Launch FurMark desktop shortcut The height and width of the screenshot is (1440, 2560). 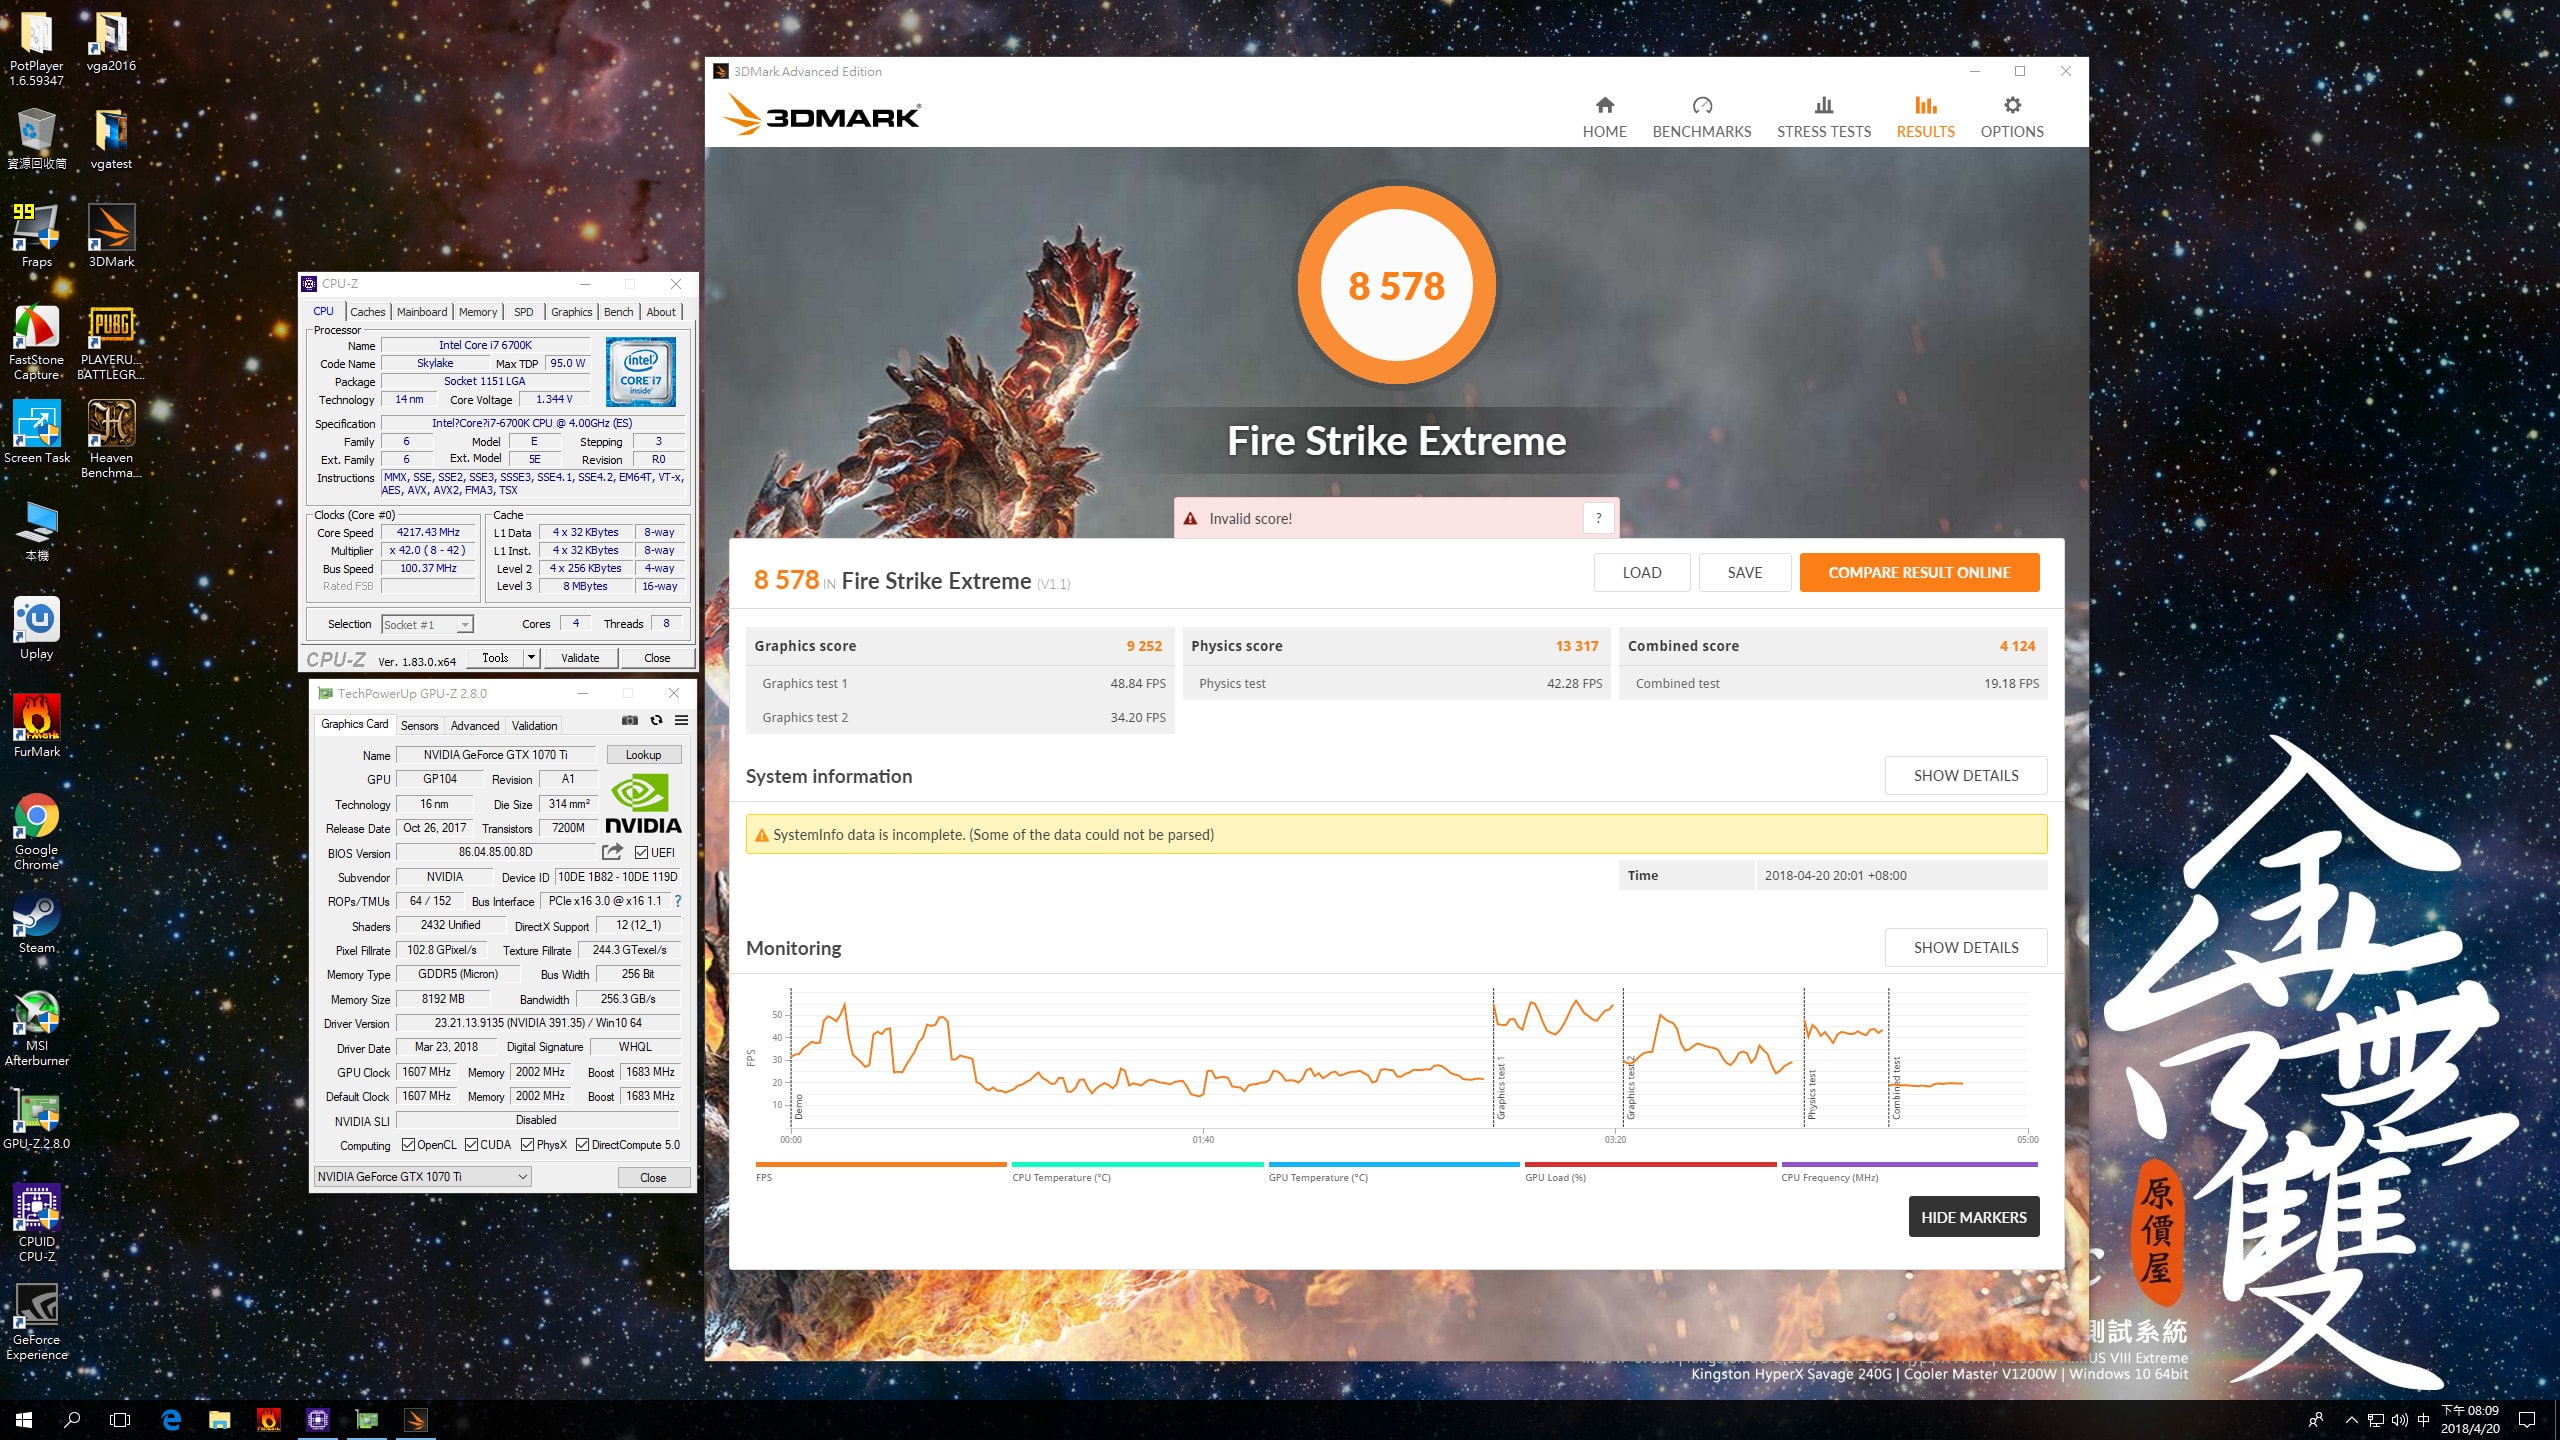tap(37, 726)
